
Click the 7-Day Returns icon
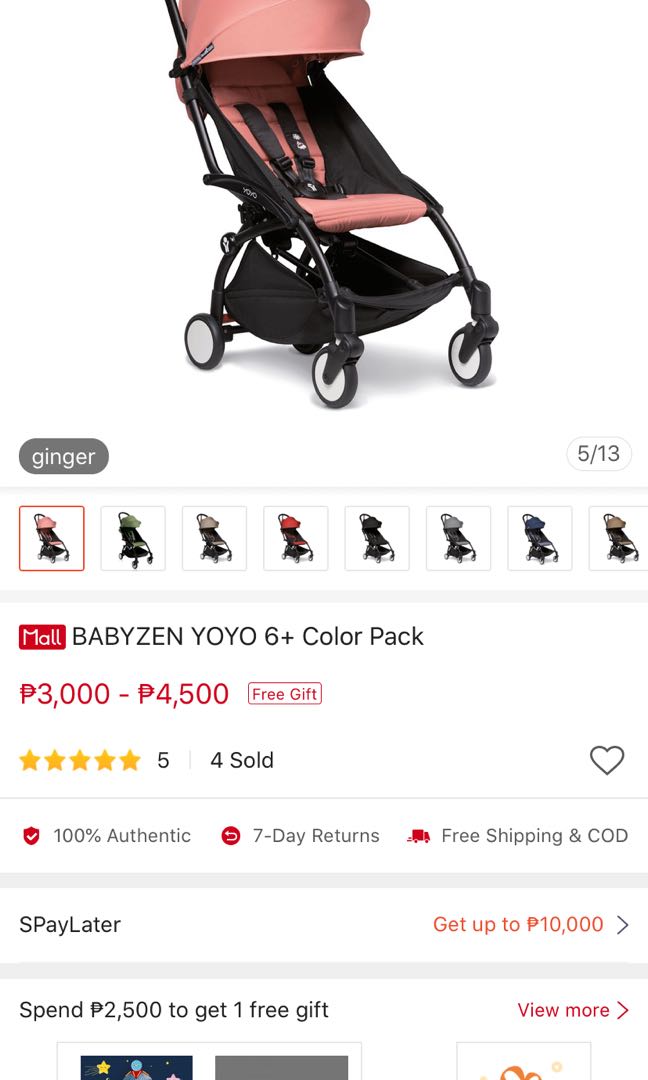231,835
